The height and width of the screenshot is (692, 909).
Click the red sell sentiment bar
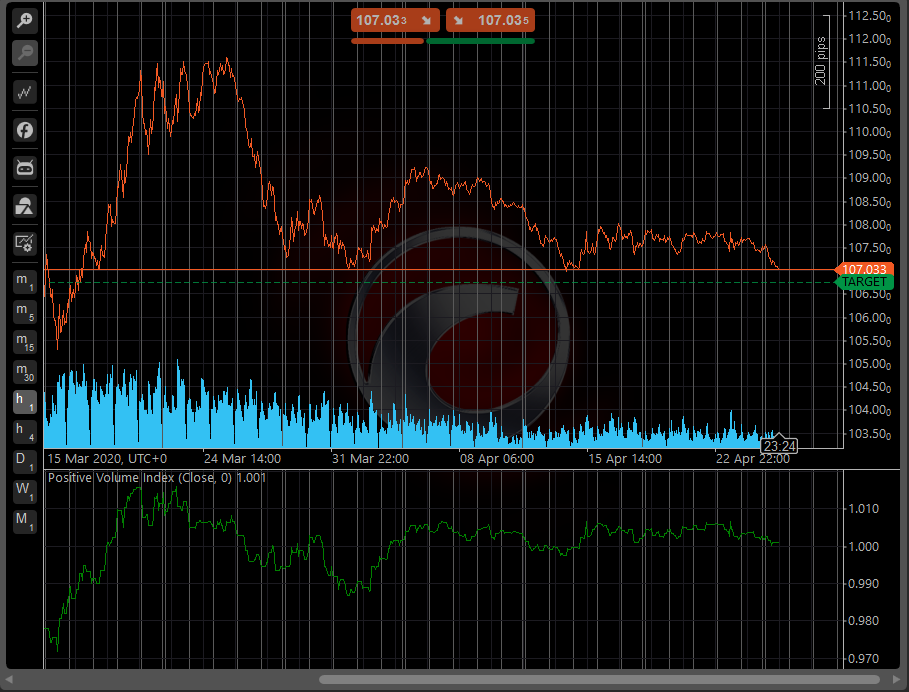[387, 41]
